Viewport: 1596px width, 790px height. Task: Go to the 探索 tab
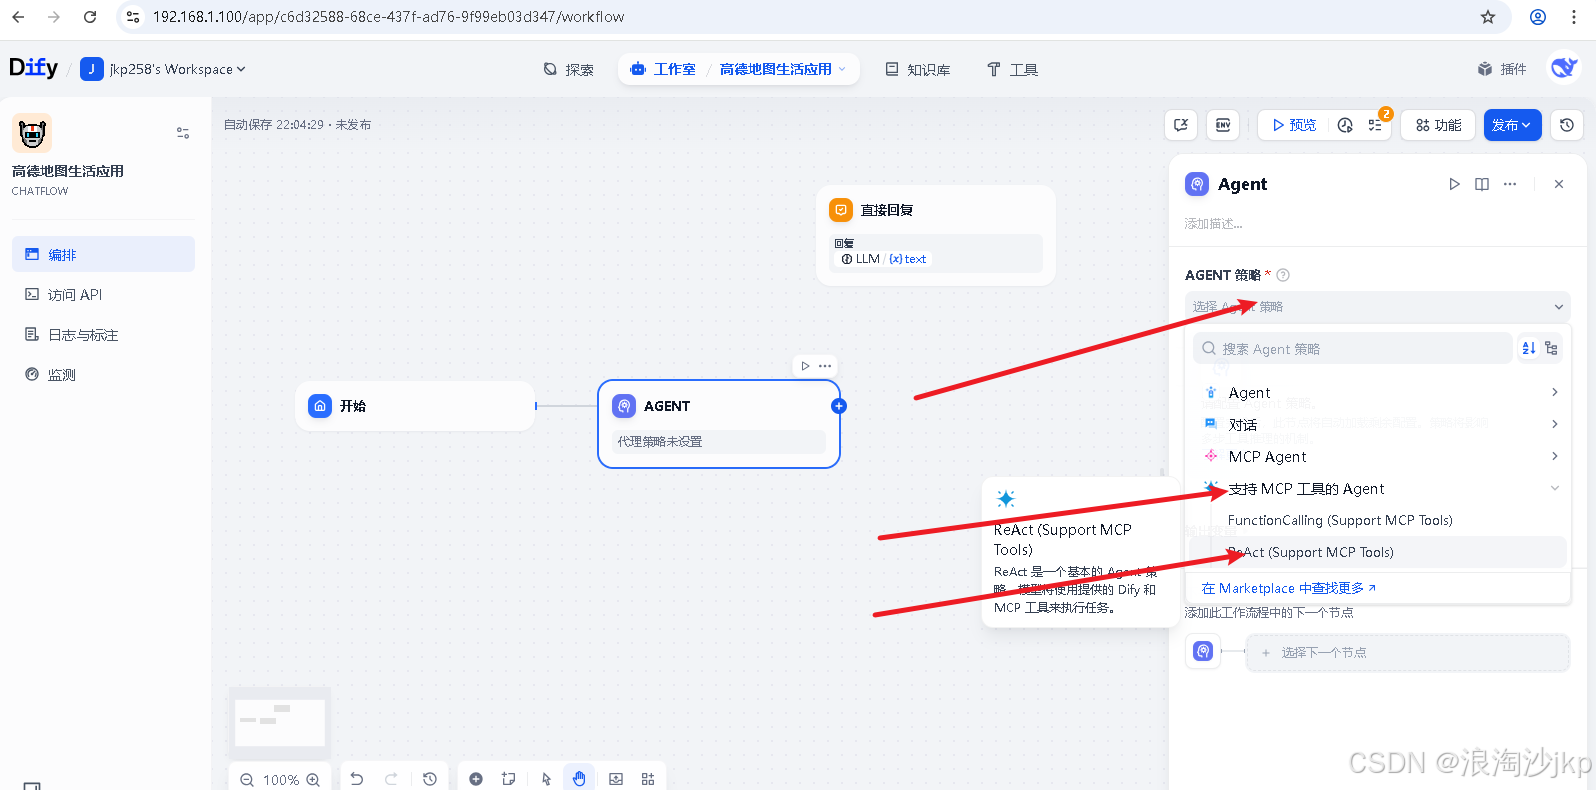click(x=568, y=69)
